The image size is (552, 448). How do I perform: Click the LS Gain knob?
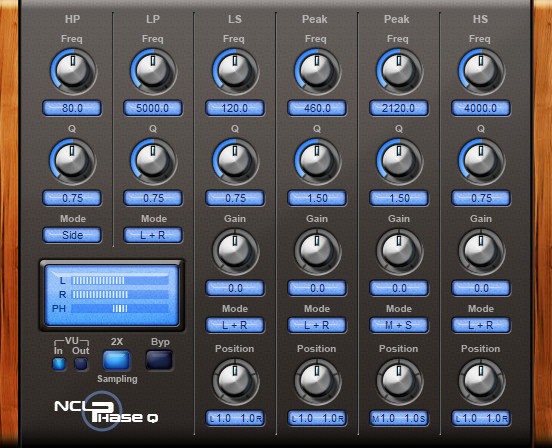[x=235, y=251]
